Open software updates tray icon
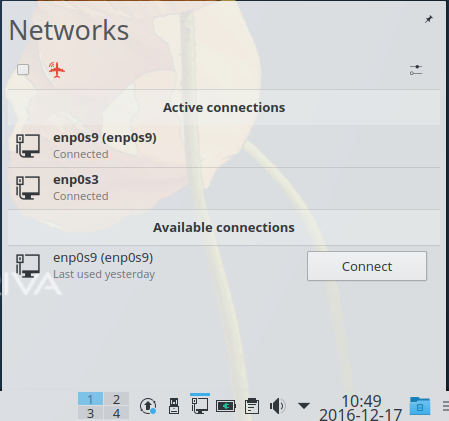The height and width of the screenshot is (421, 449). coord(148,406)
